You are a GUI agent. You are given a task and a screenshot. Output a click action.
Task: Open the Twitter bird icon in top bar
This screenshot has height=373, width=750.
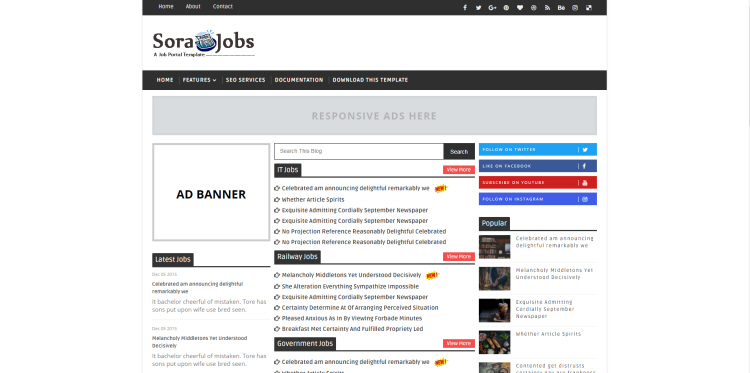click(x=478, y=8)
